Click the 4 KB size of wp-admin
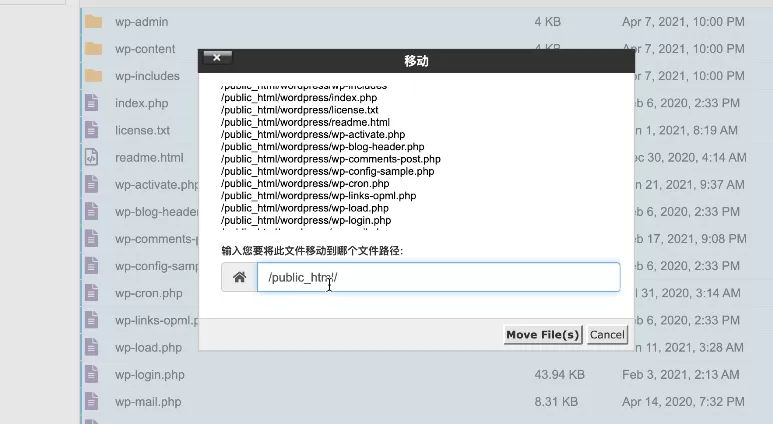 548,22
